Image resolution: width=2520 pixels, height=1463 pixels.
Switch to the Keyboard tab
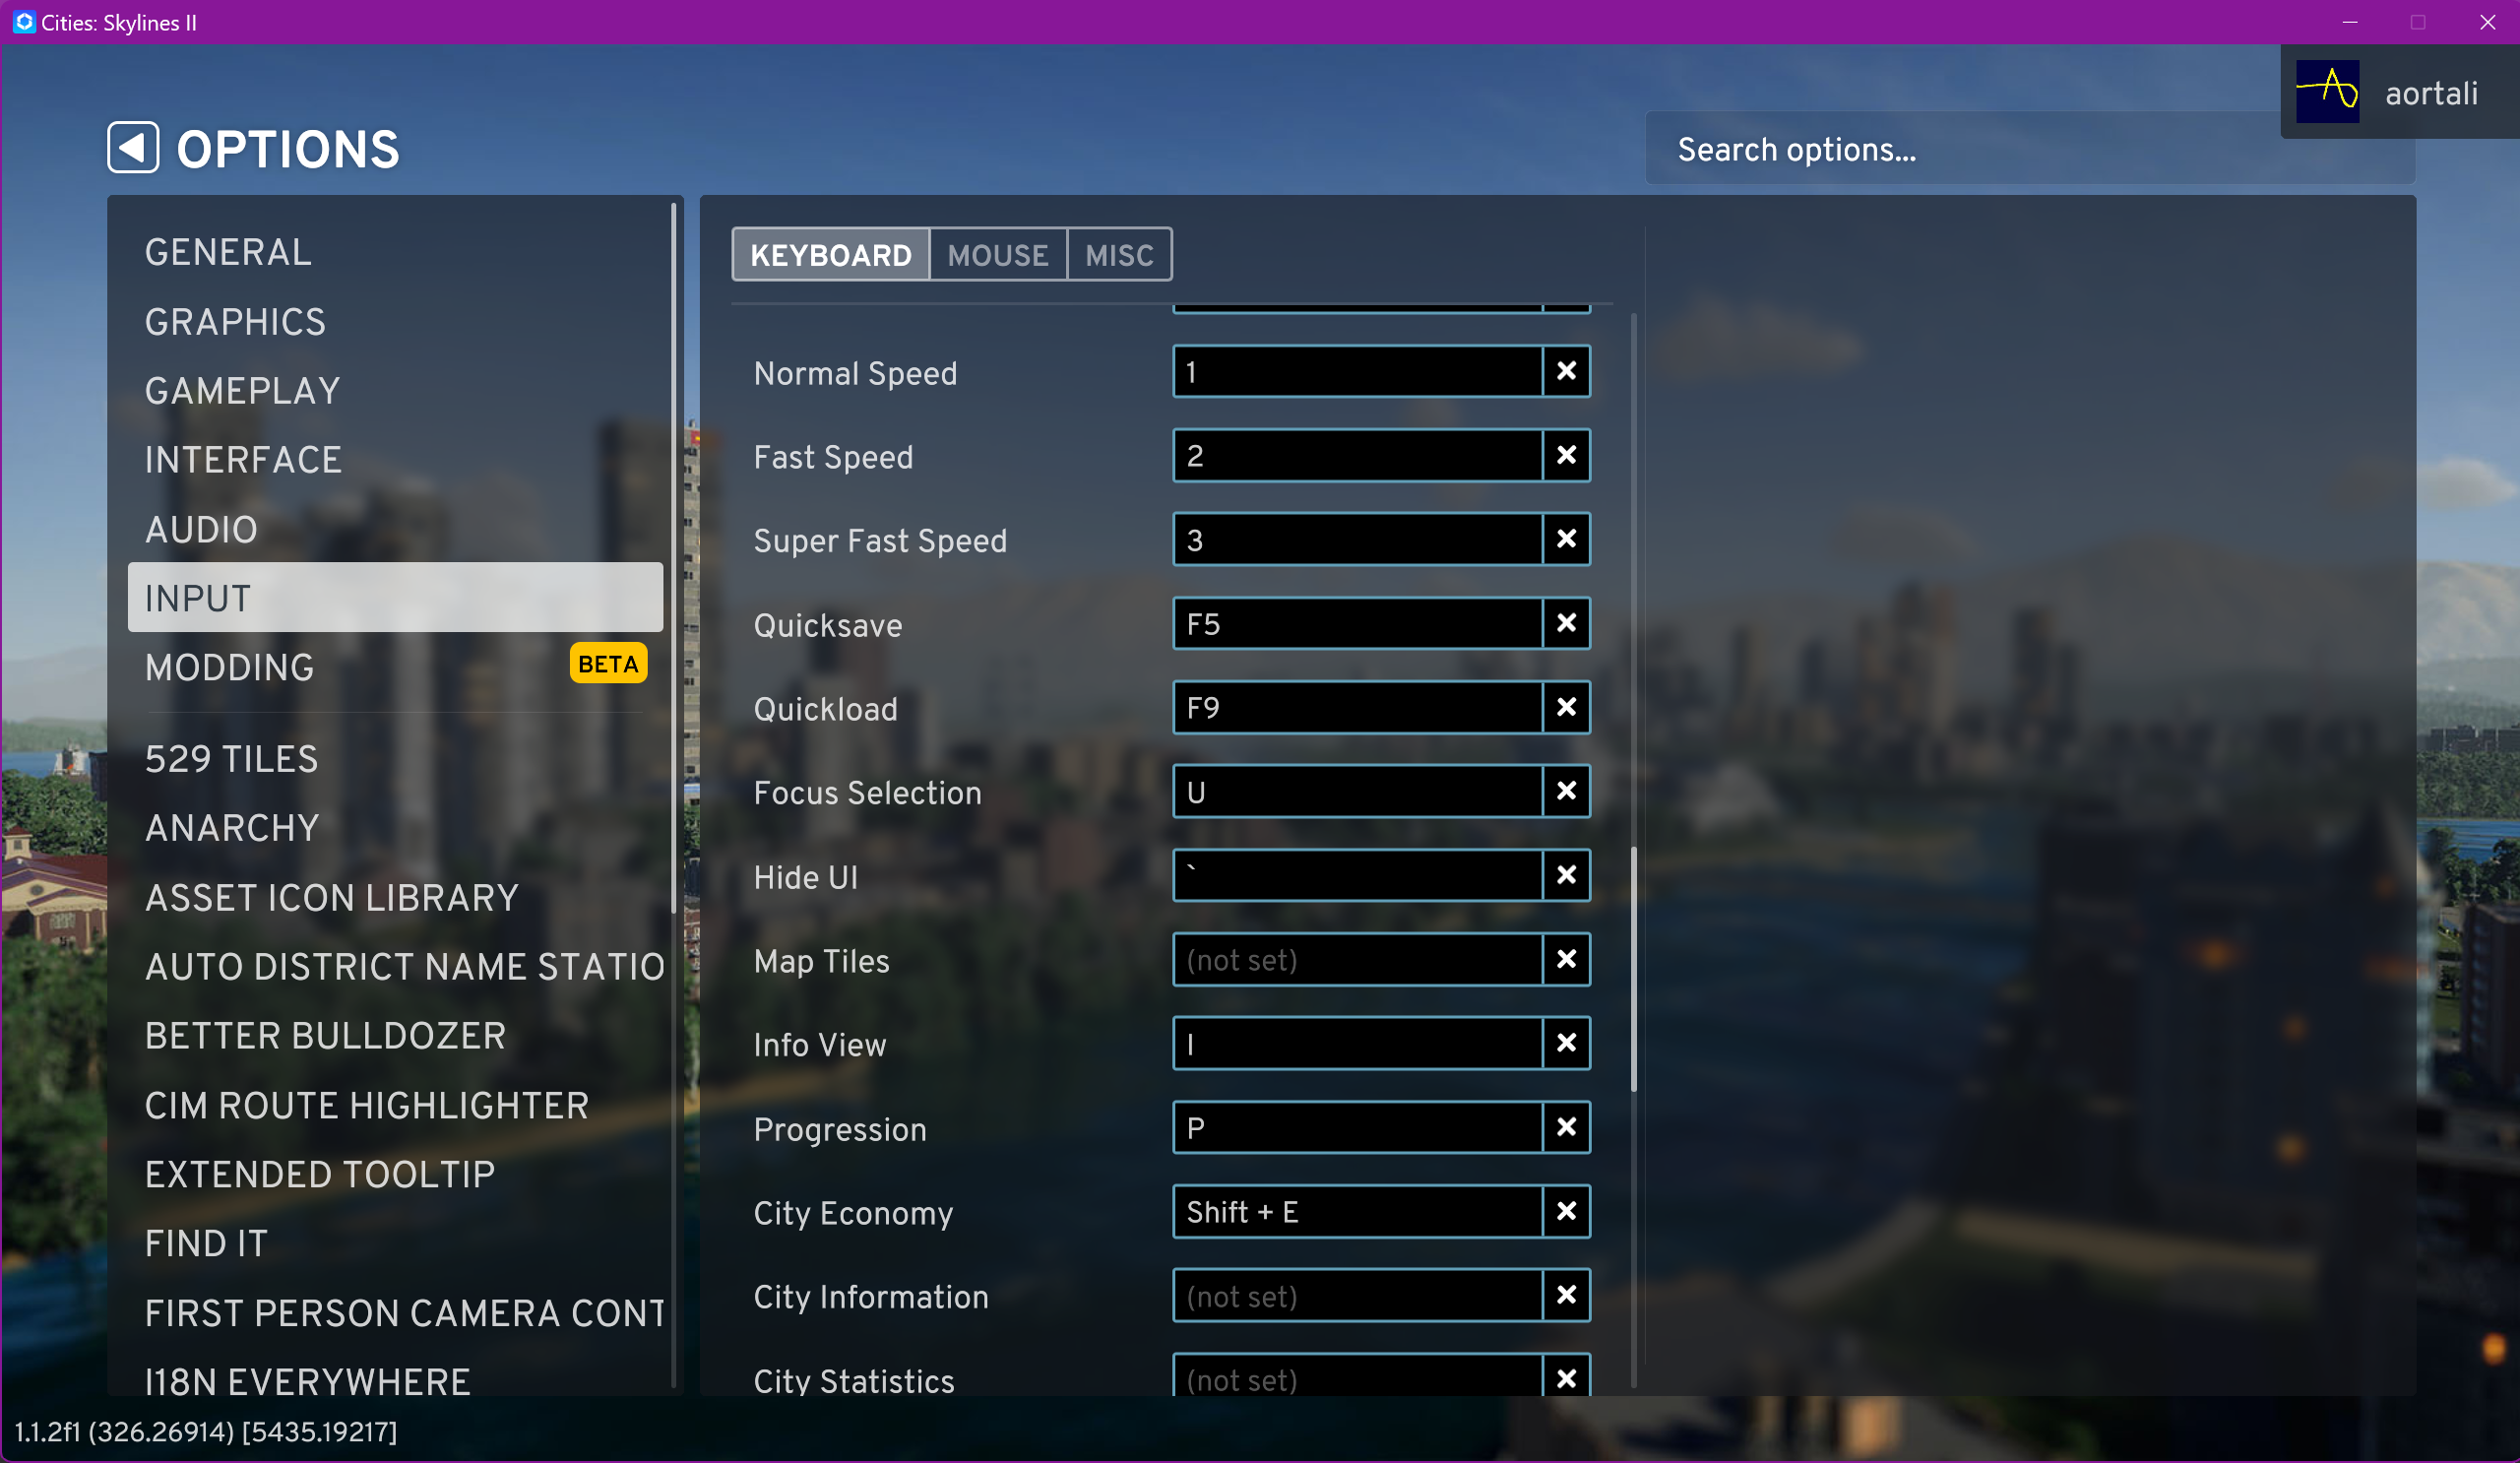click(x=830, y=255)
